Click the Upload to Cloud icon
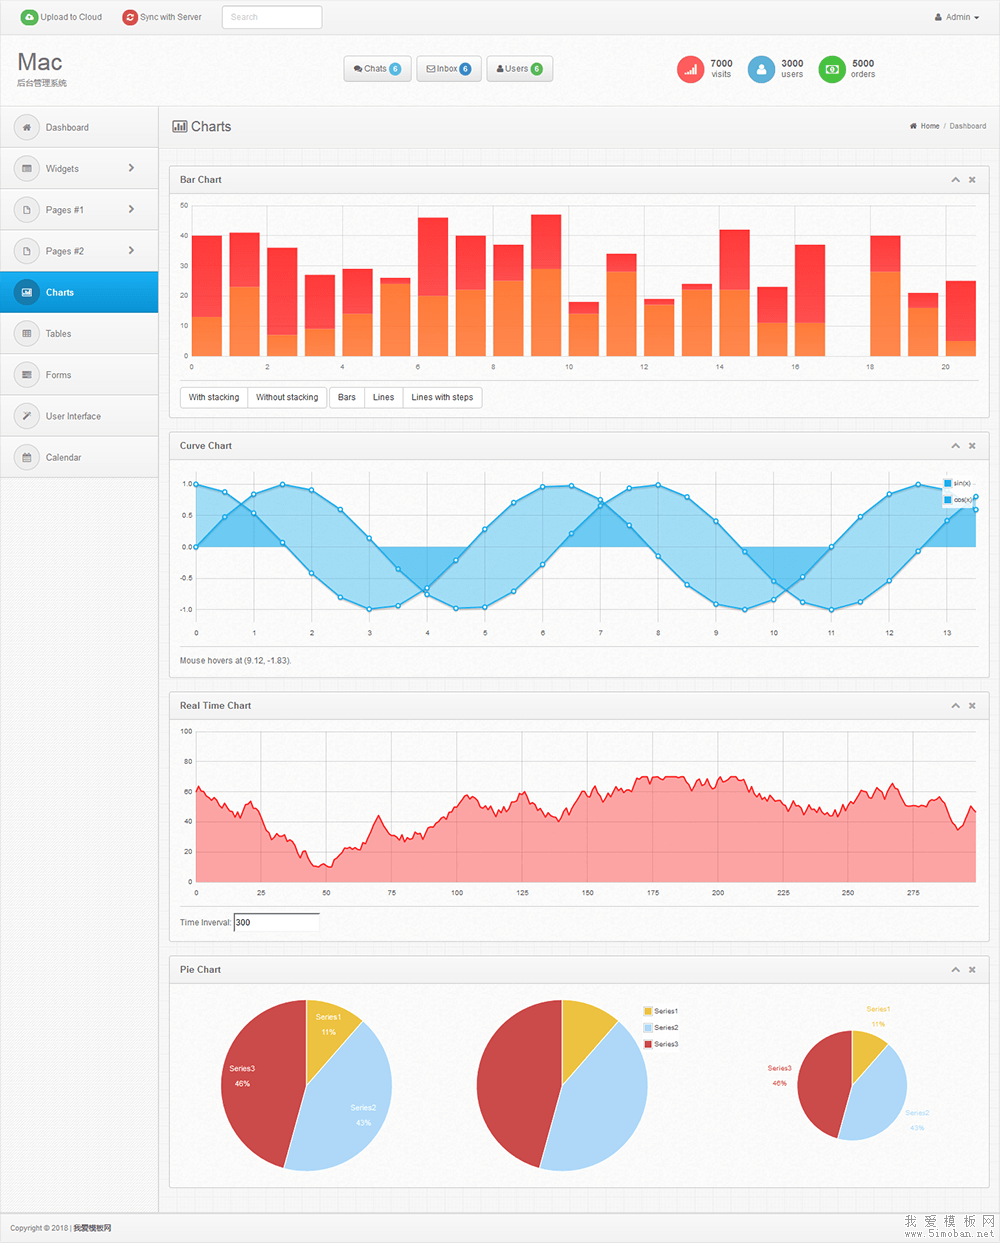 29,17
